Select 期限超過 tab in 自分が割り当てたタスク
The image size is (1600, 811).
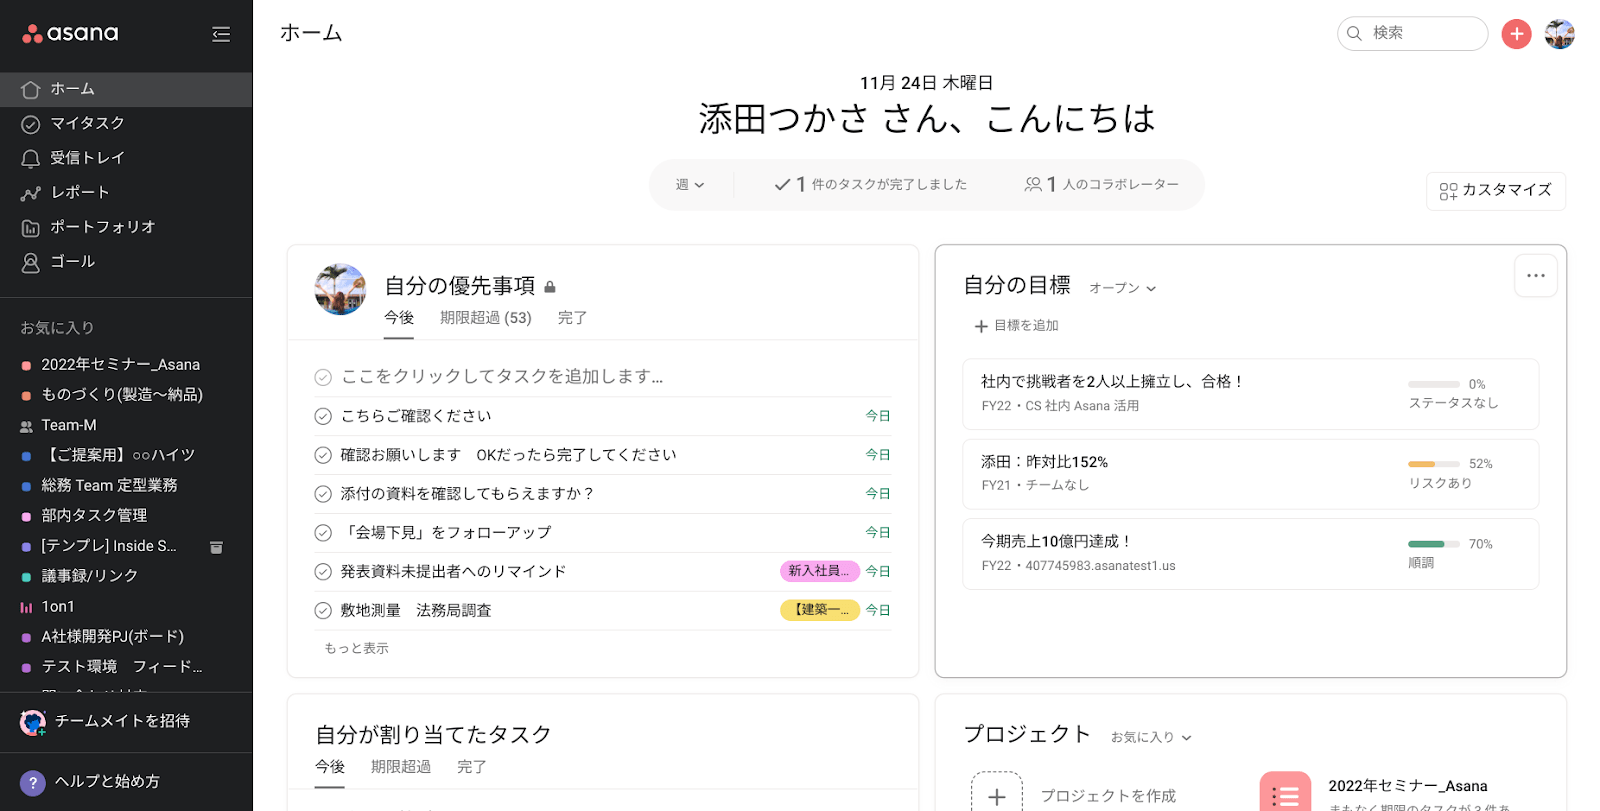coord(401,767)
